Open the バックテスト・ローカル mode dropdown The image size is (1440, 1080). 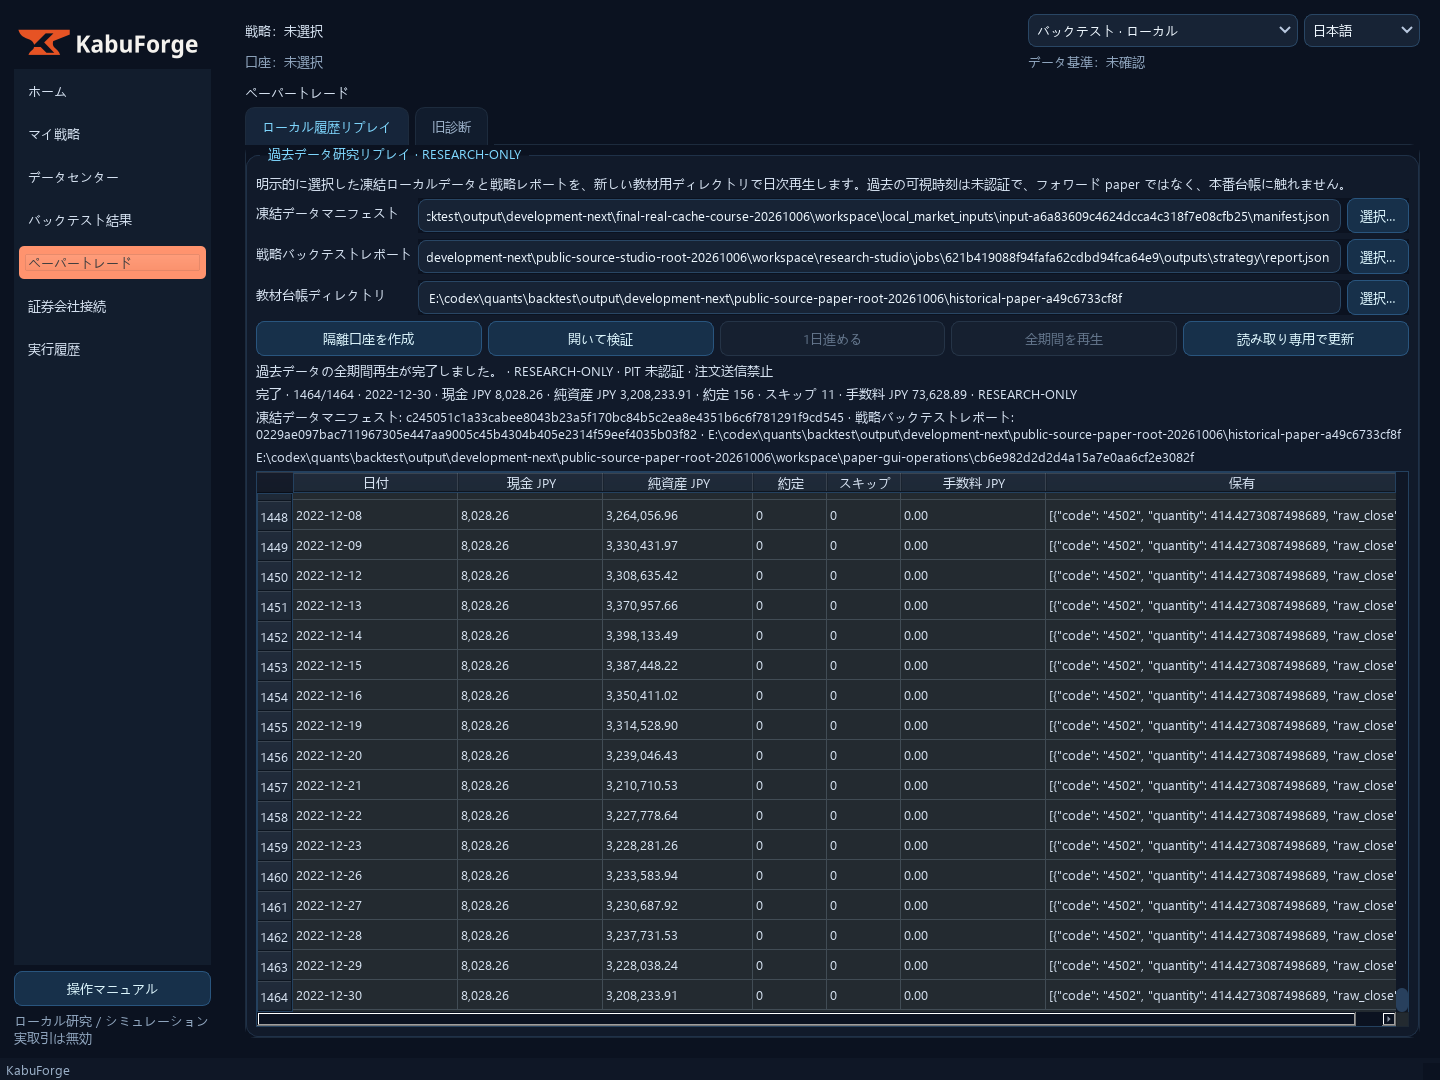[1162, 31]
